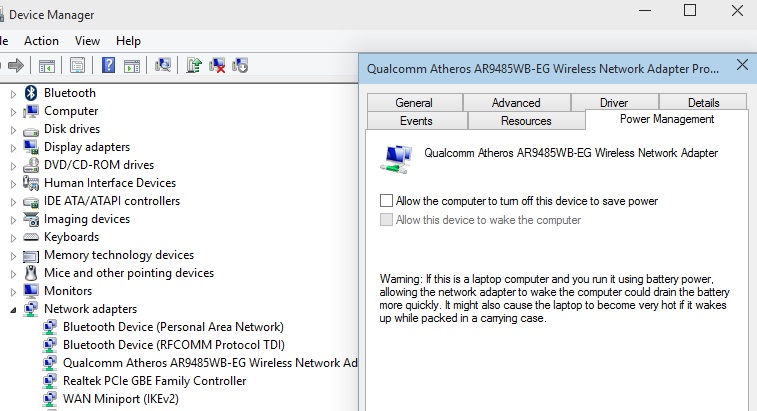The height and width of the screenshot is (411, 757).
Task: Select the Power Management tab
Action: [x=667, y=119]
